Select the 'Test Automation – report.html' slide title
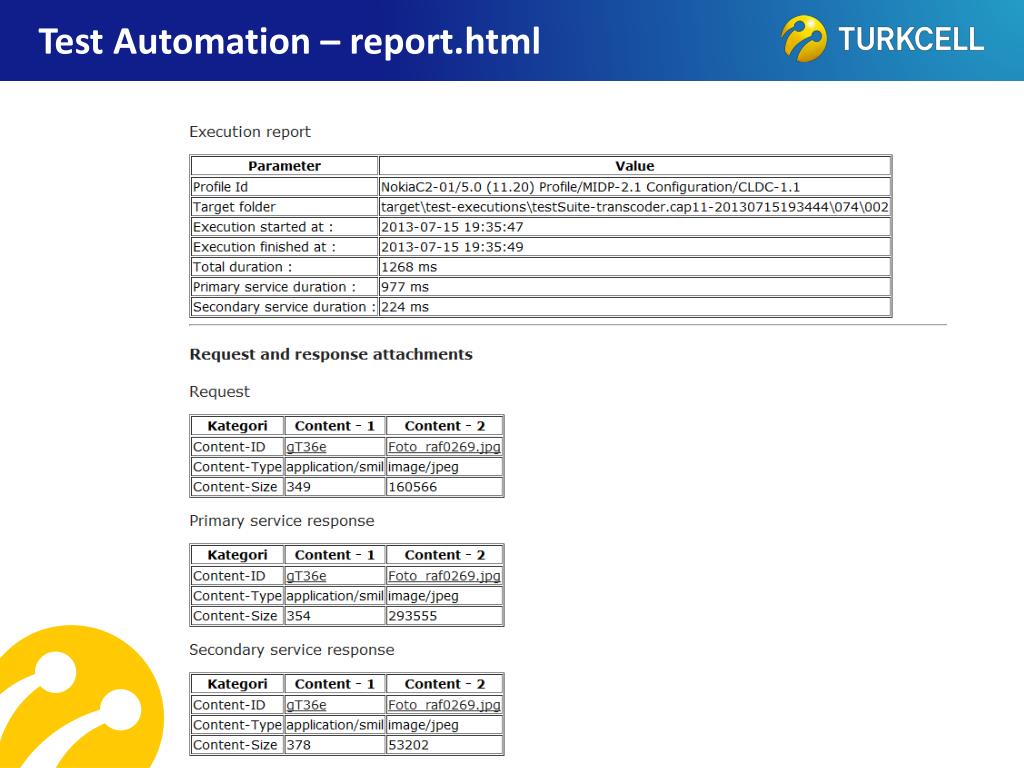The height and width of the screenshot is (768, 1024). point(289,42)
